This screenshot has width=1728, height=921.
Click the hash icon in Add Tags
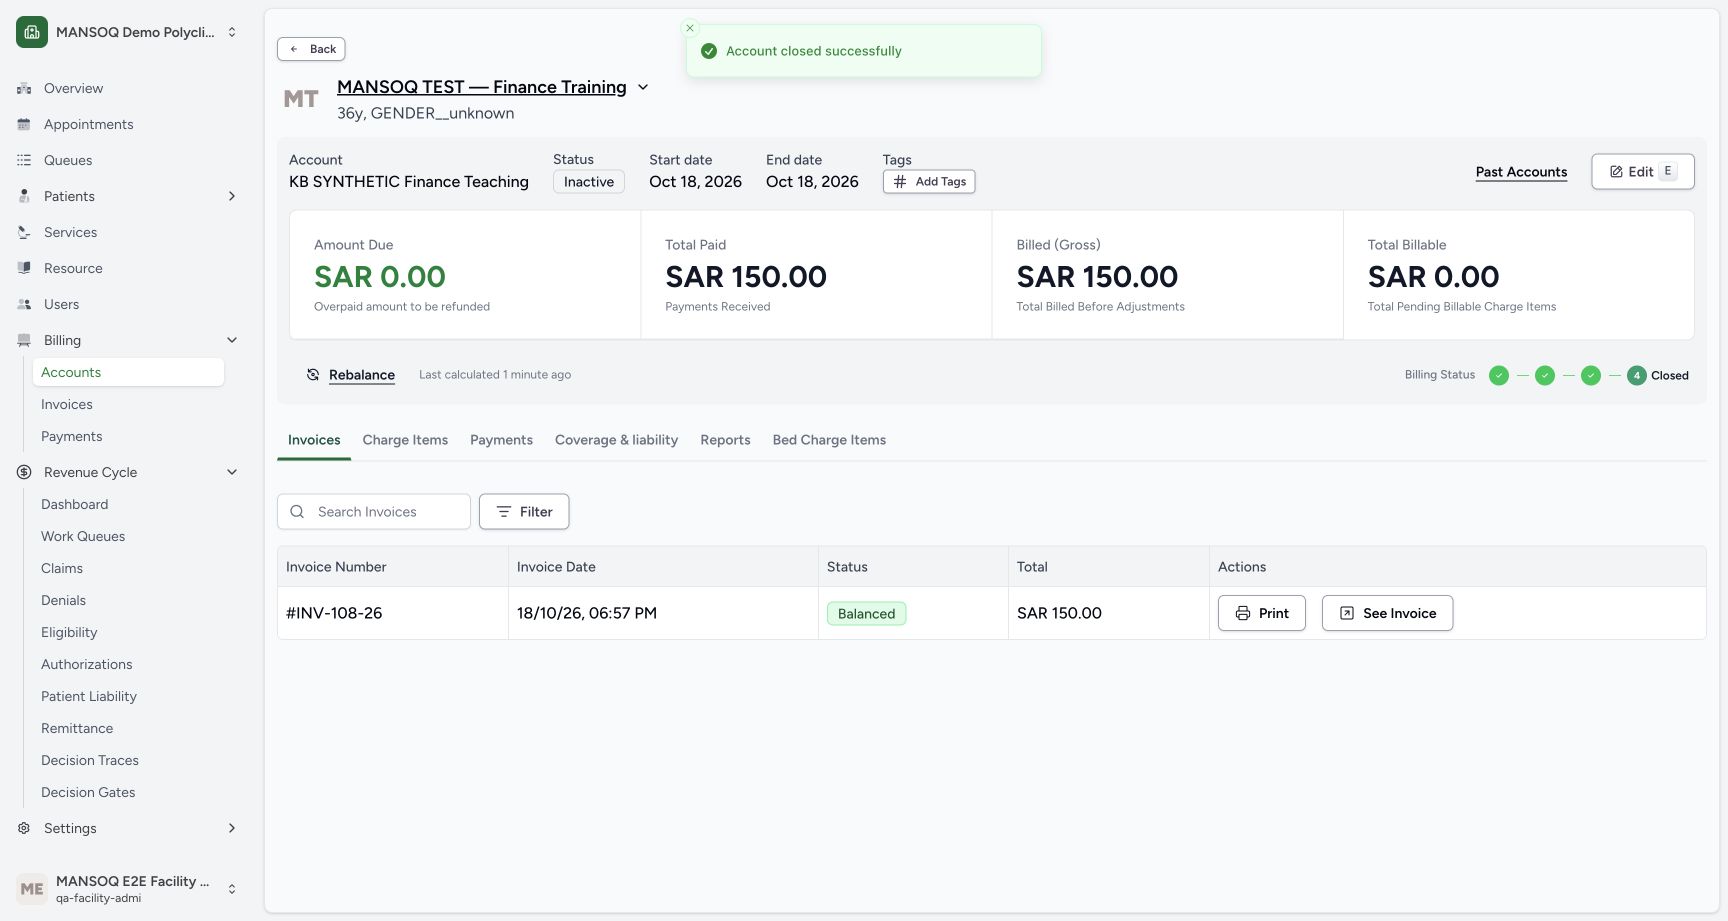point(900,182)
